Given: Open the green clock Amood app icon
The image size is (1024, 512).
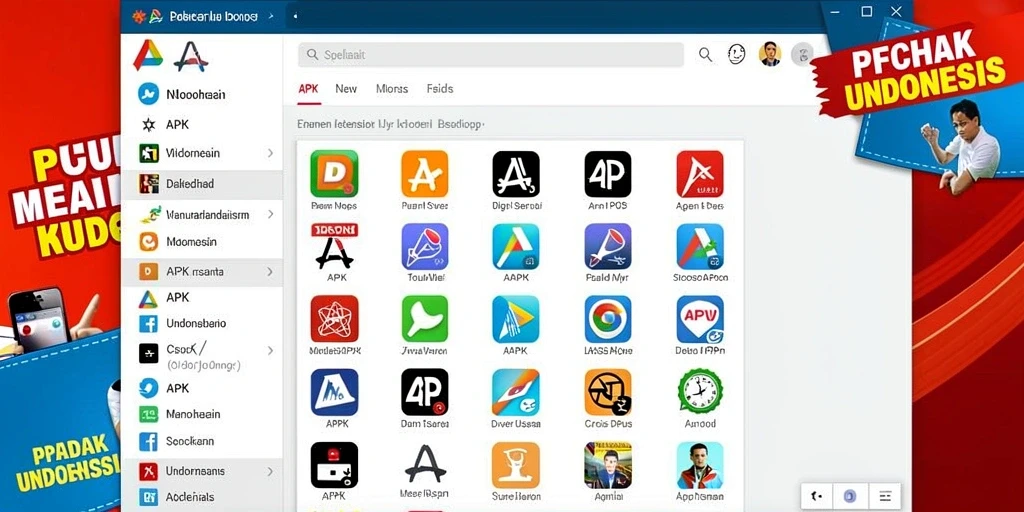Looking at the screenshot, I should pos(699,392).
